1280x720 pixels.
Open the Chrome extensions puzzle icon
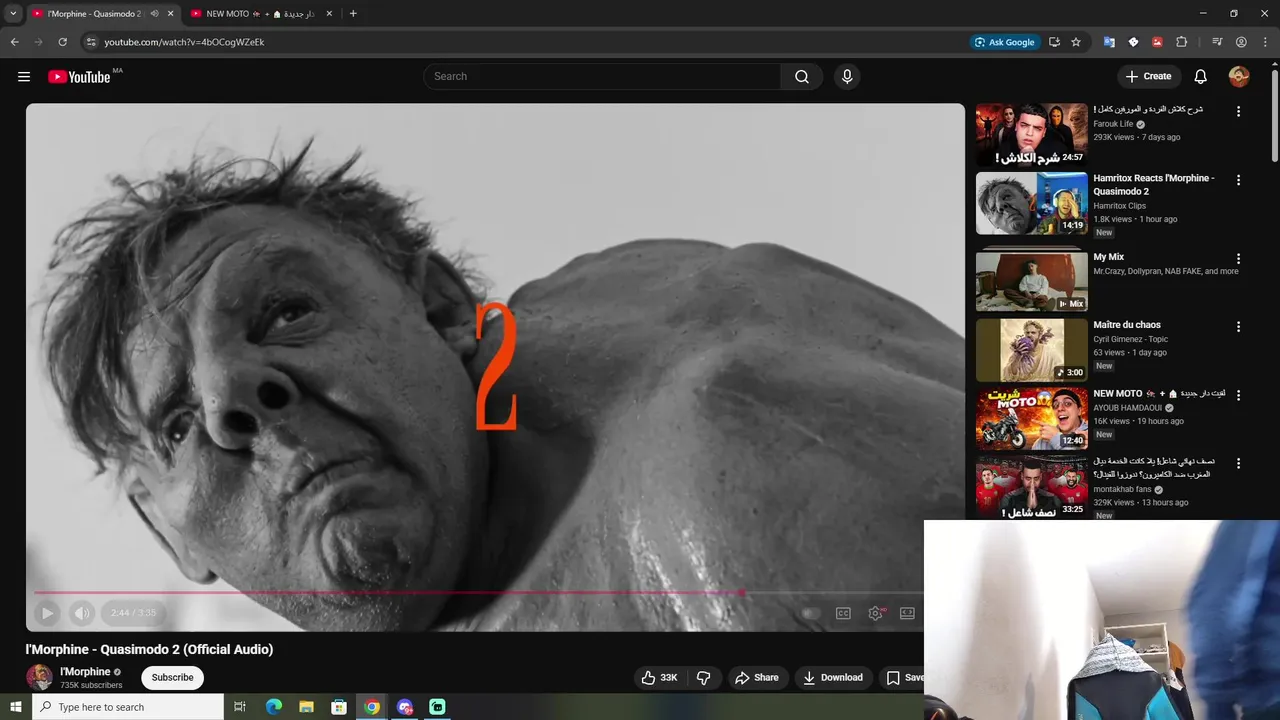(x=1181, y=42)
